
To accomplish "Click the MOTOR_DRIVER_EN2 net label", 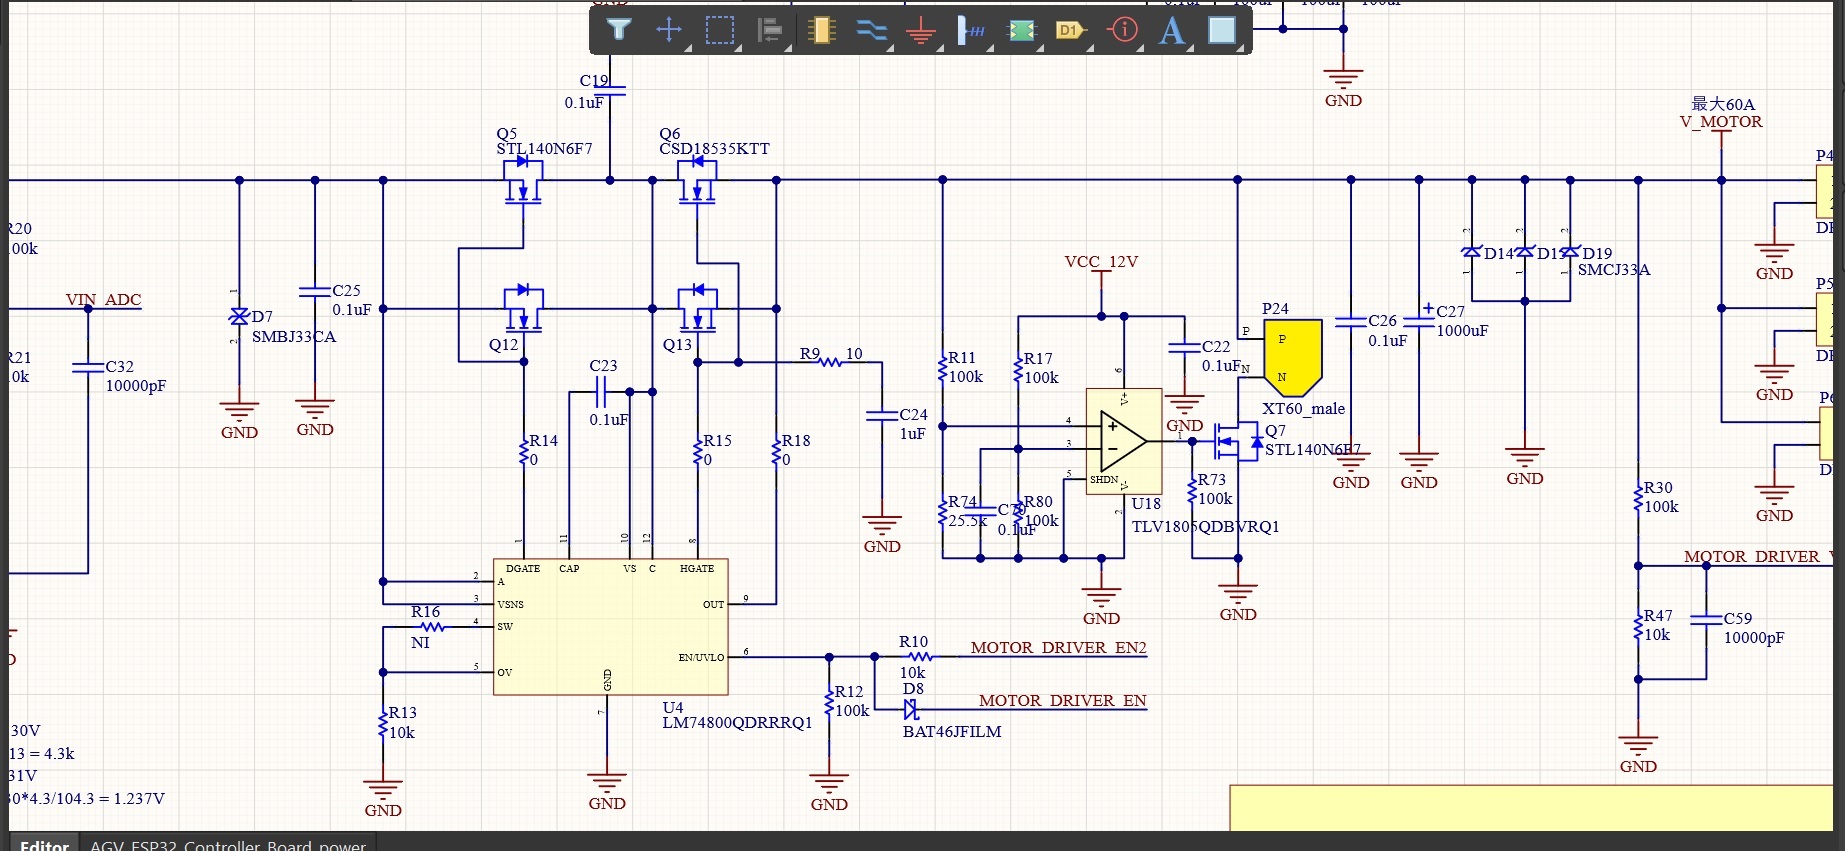I will (x=1058, y=647).
